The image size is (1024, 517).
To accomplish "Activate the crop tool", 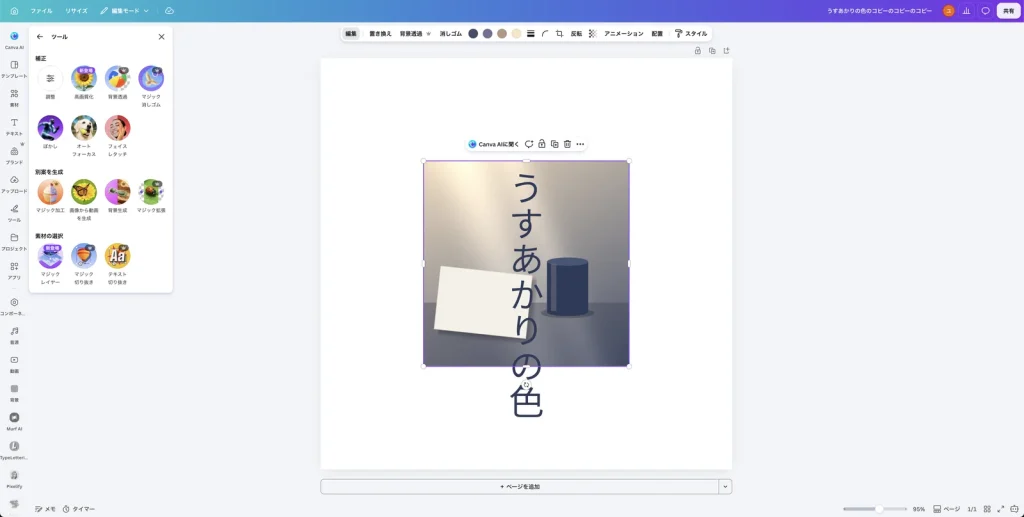I will [x=560, y=33].
